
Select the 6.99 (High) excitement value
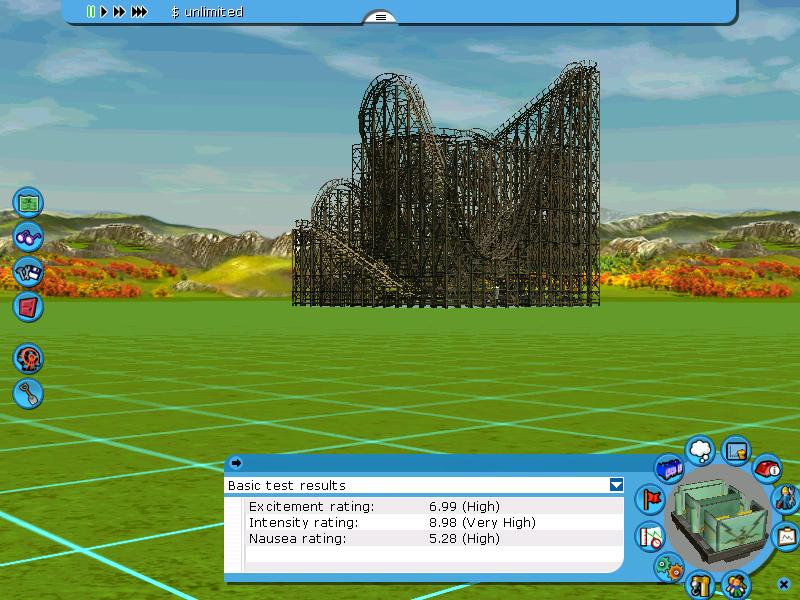[x=464, y=507]
